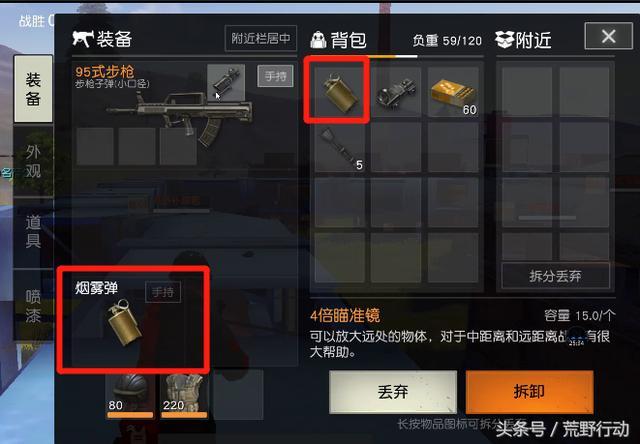Select the helmet with durability 80
This screenshot has height=444, width=640.
coord(130,395)
